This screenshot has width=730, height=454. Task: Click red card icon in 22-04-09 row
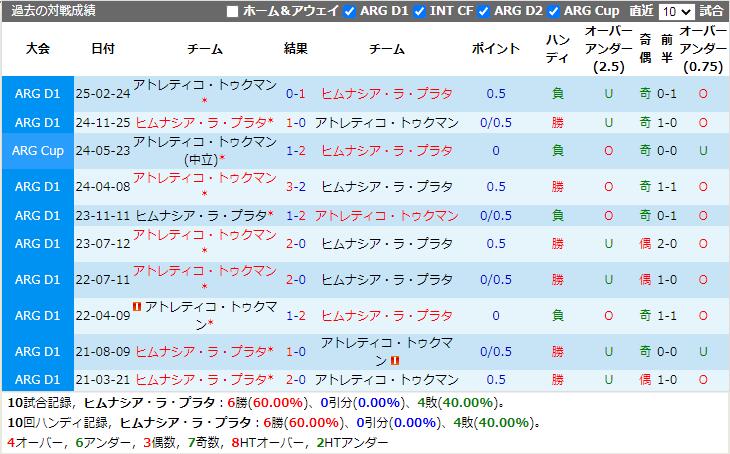[x=137, y=306]
